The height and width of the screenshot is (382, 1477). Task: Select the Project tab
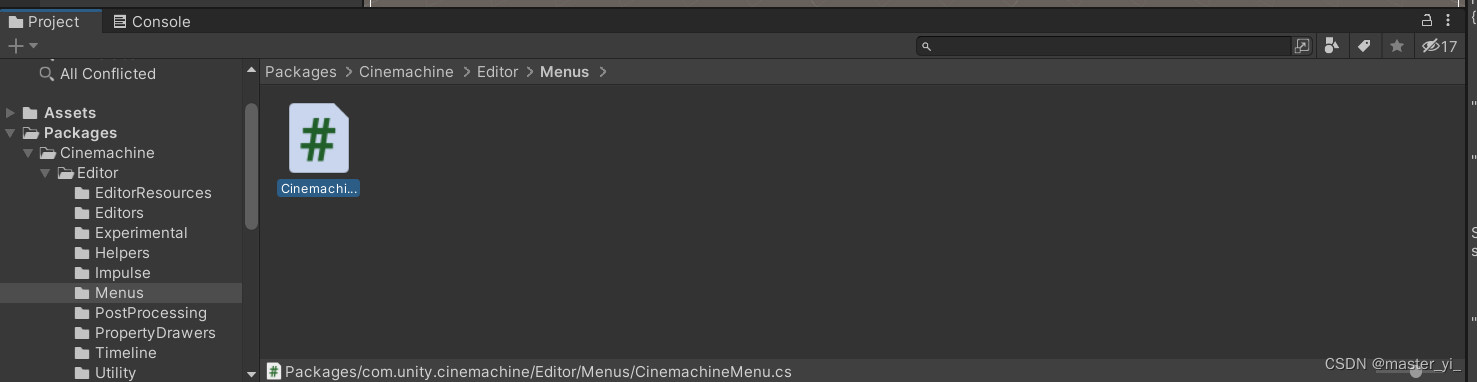click(44, 21)
